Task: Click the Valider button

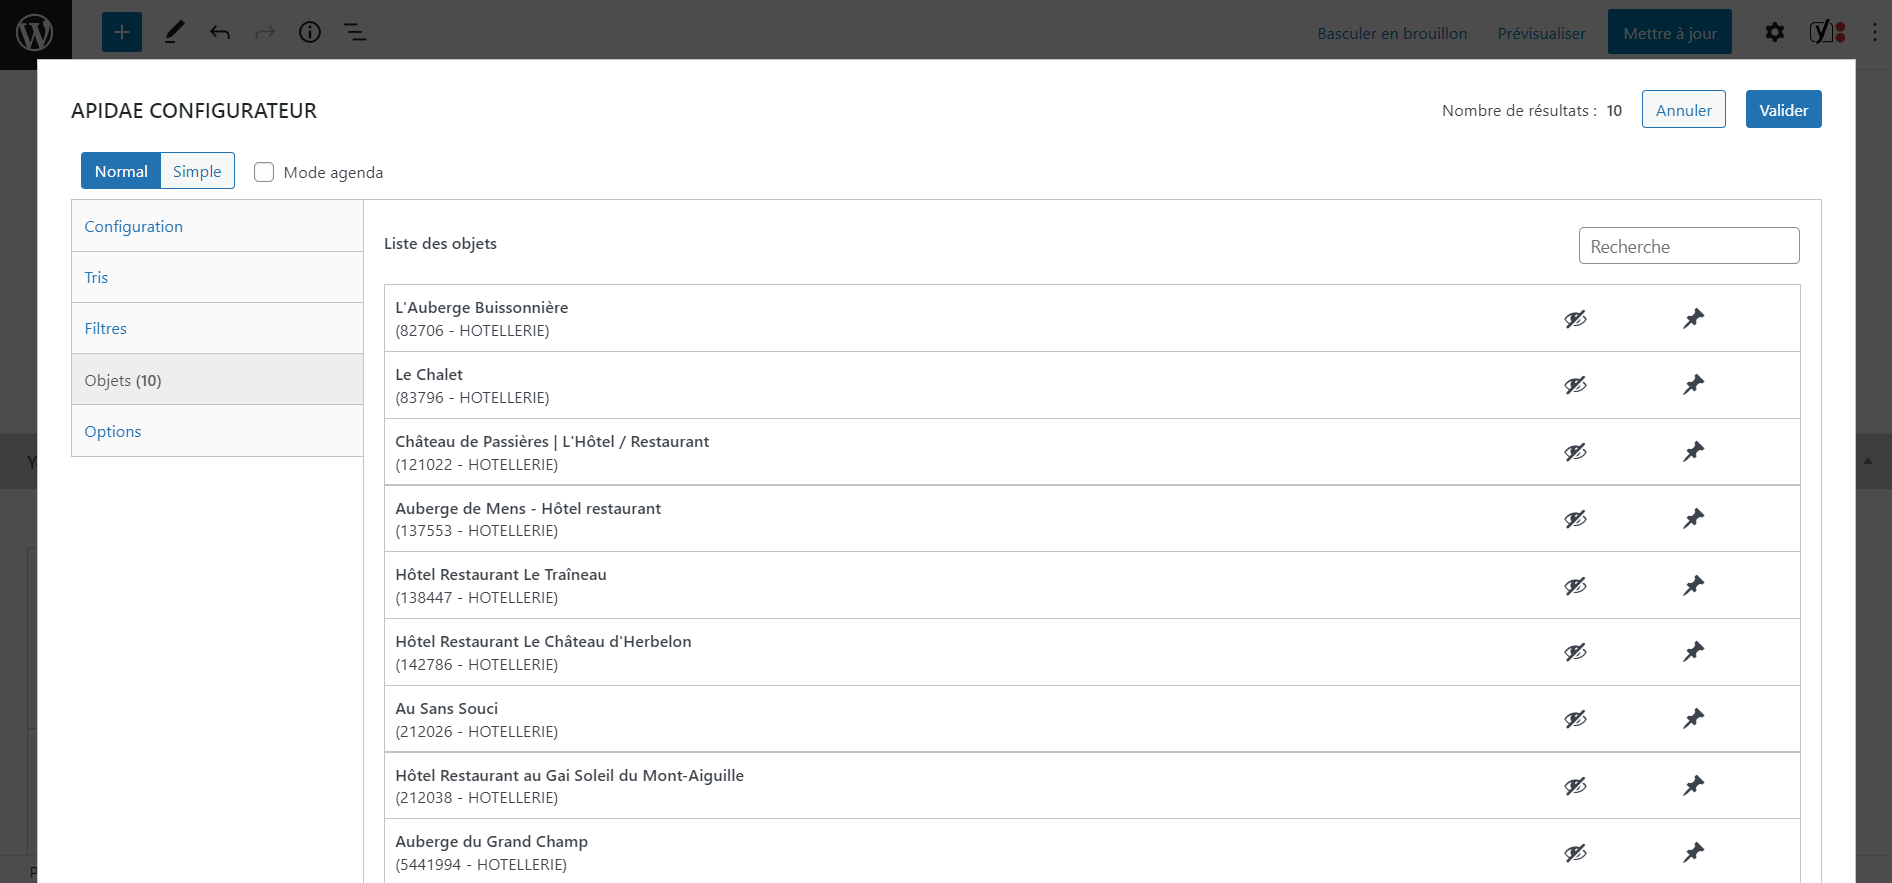Action: [1784, 110]
